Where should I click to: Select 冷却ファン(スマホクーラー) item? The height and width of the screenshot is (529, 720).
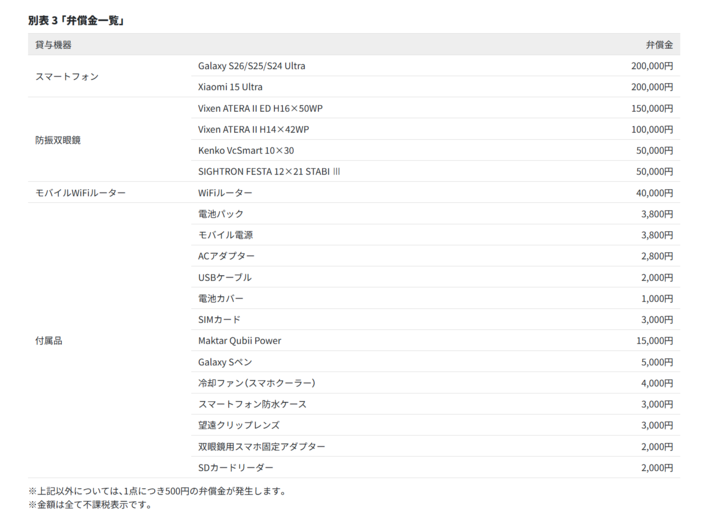(x=256, y=383)
